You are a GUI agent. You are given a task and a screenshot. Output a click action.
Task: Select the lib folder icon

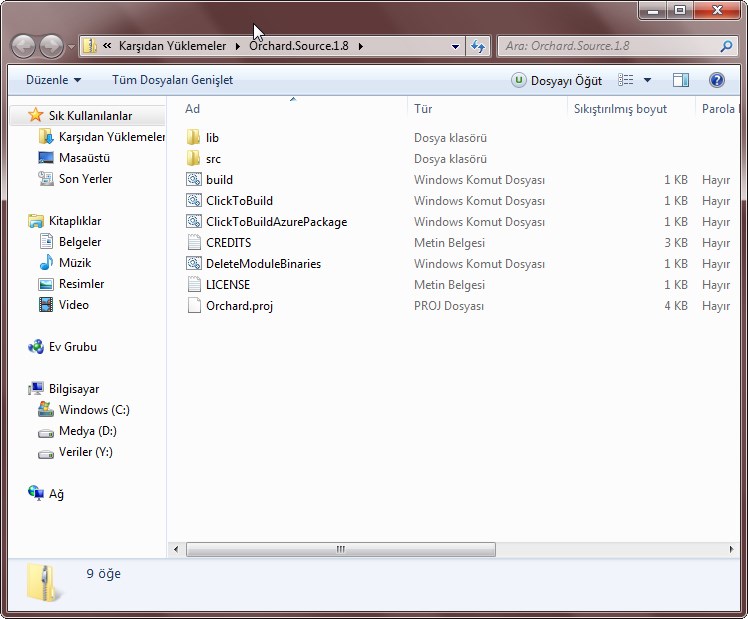[194, 138]
